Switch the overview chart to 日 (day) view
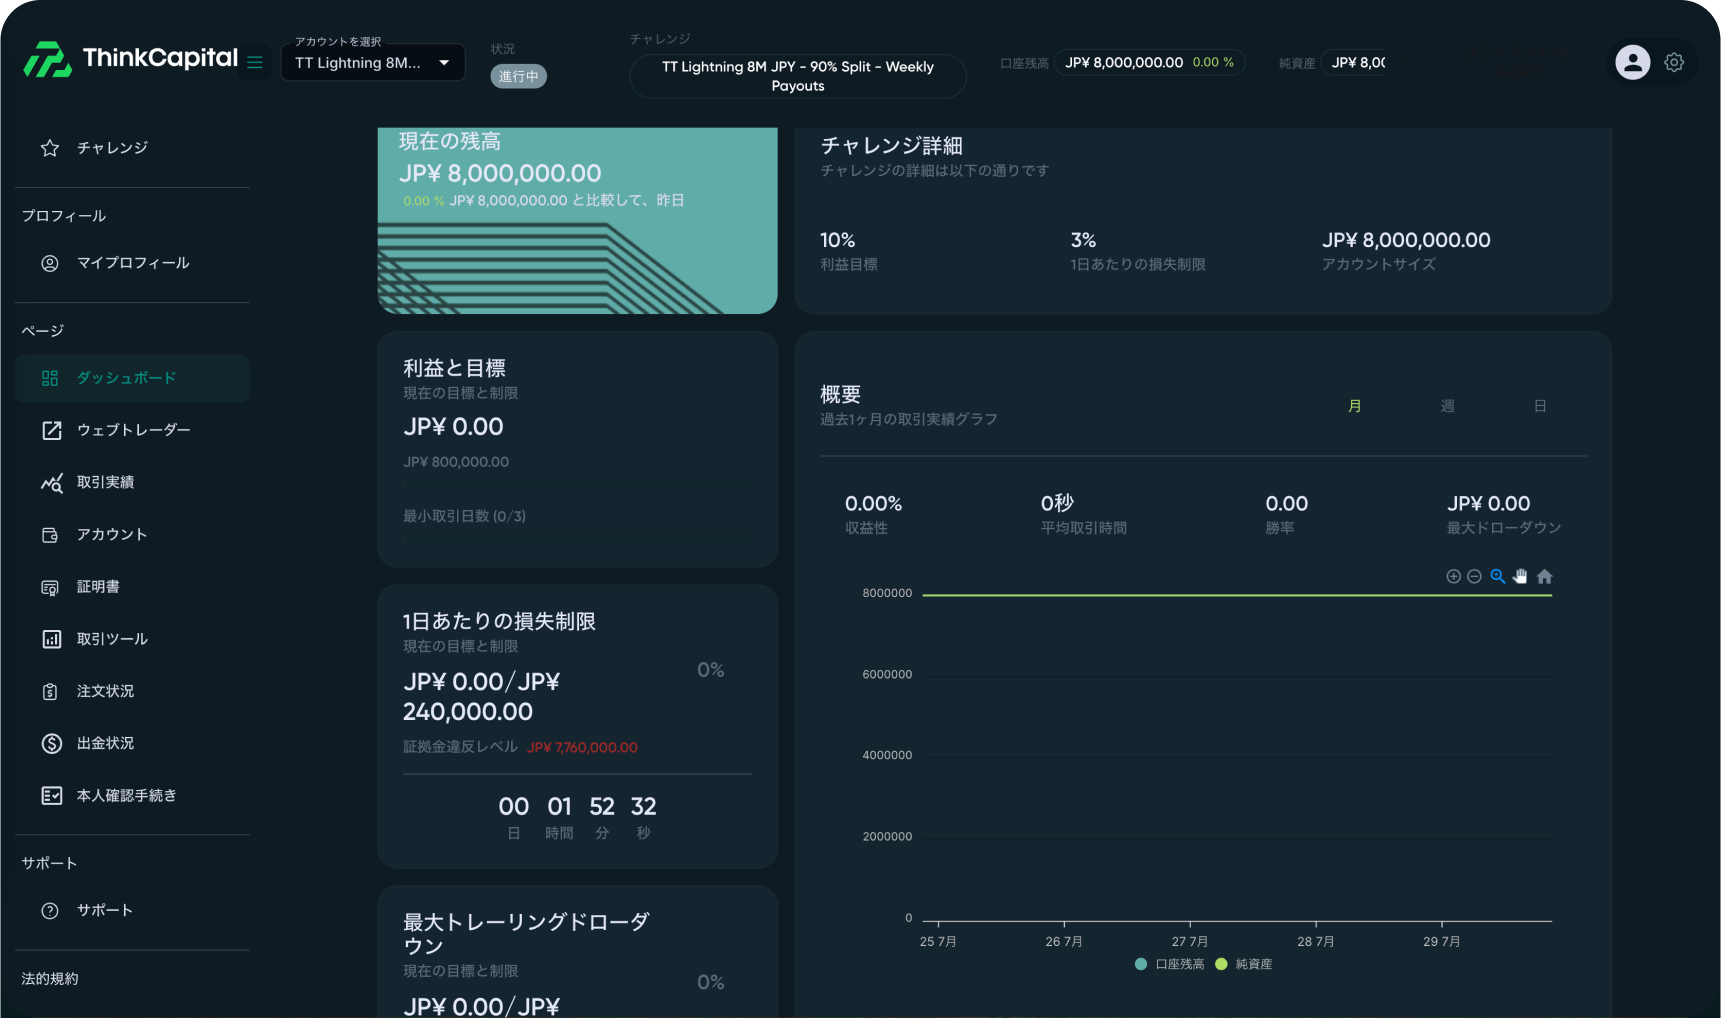This screenshot has height=1018, width=1721. click(1540, 406)
